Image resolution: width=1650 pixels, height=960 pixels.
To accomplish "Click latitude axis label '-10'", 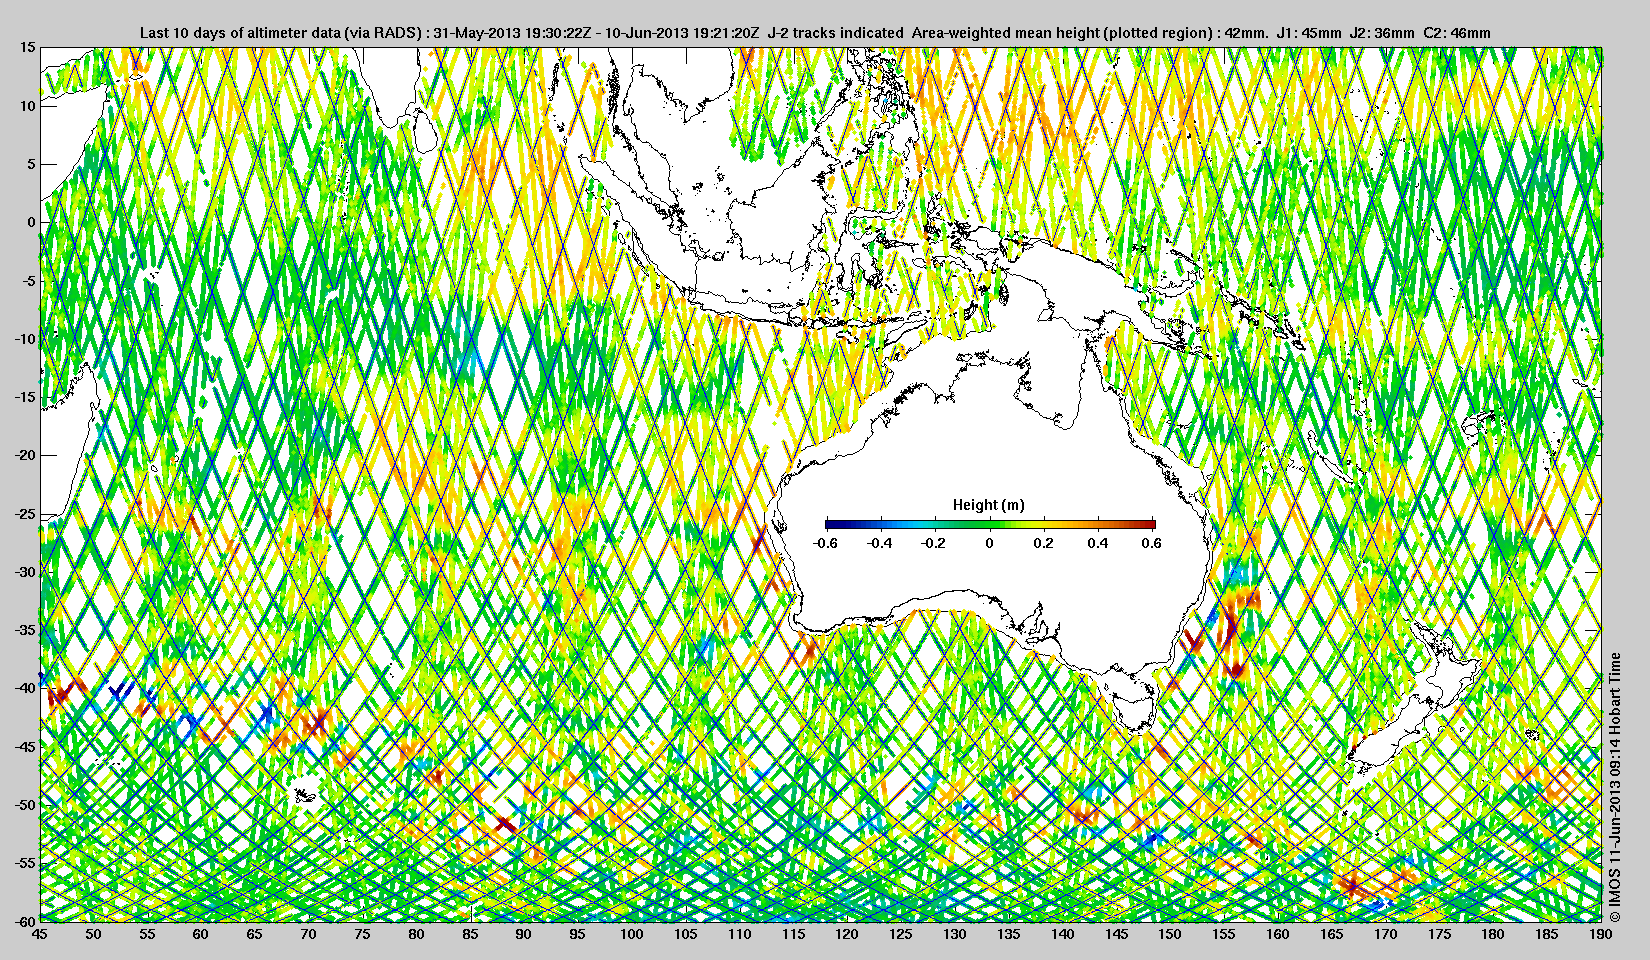I will coord(24,339).
